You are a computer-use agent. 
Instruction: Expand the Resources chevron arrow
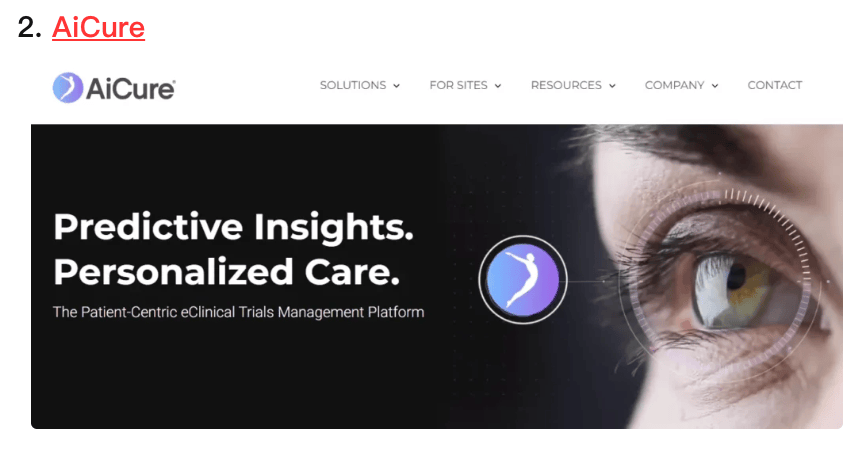click(x=612, y=86)
